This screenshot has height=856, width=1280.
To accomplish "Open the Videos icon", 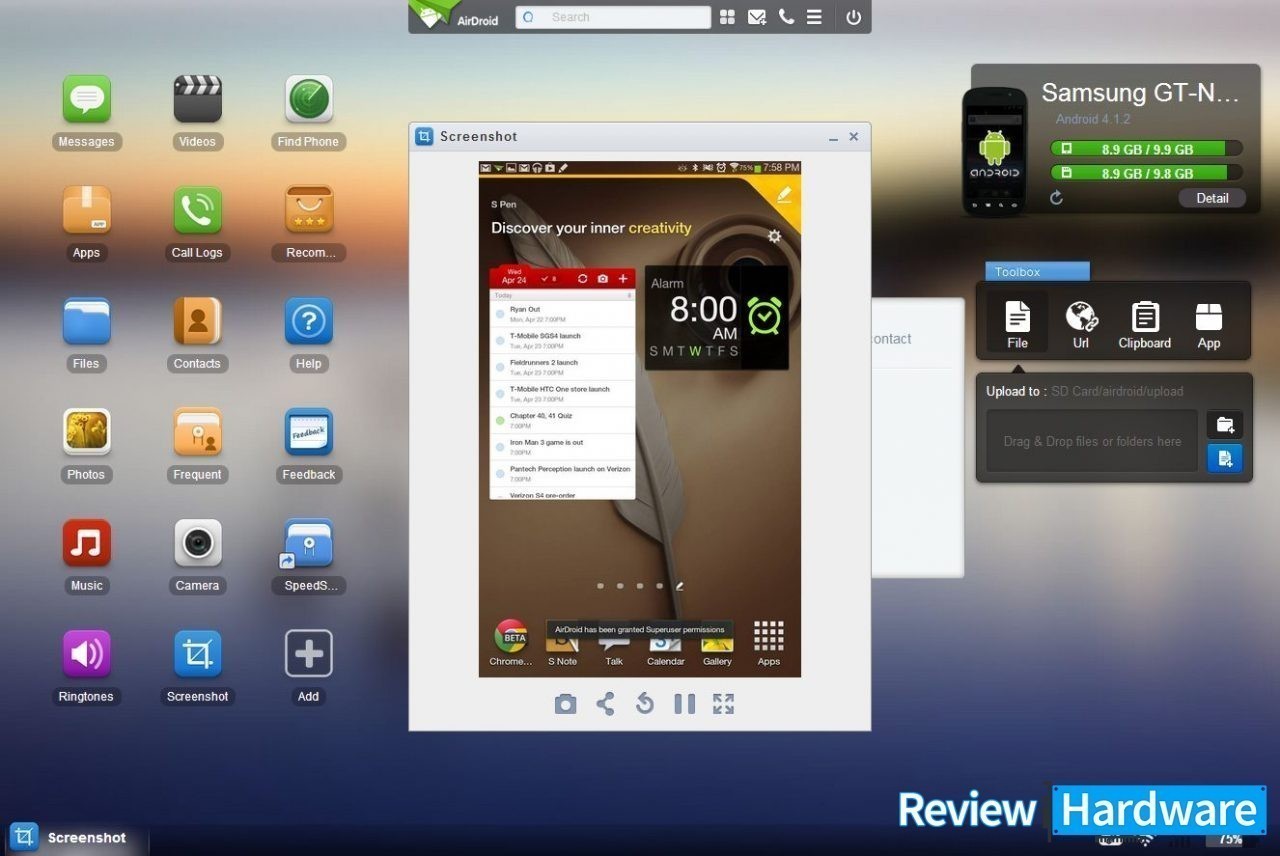I will coord(197,100).
